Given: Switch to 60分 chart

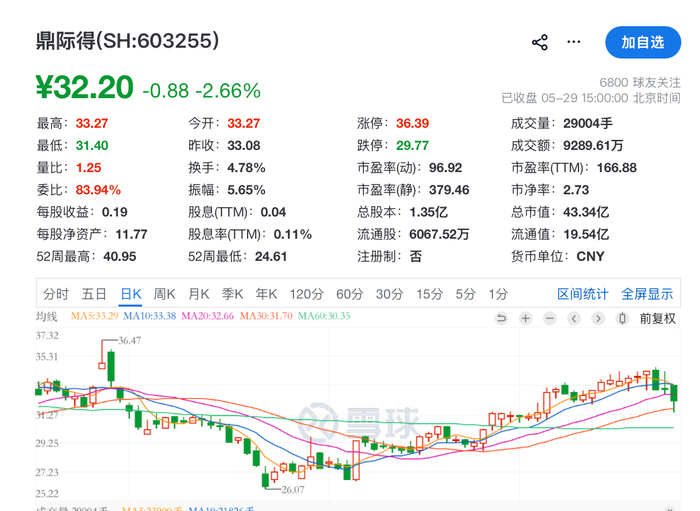Looking at the screenshot, I should click(350, 294).
